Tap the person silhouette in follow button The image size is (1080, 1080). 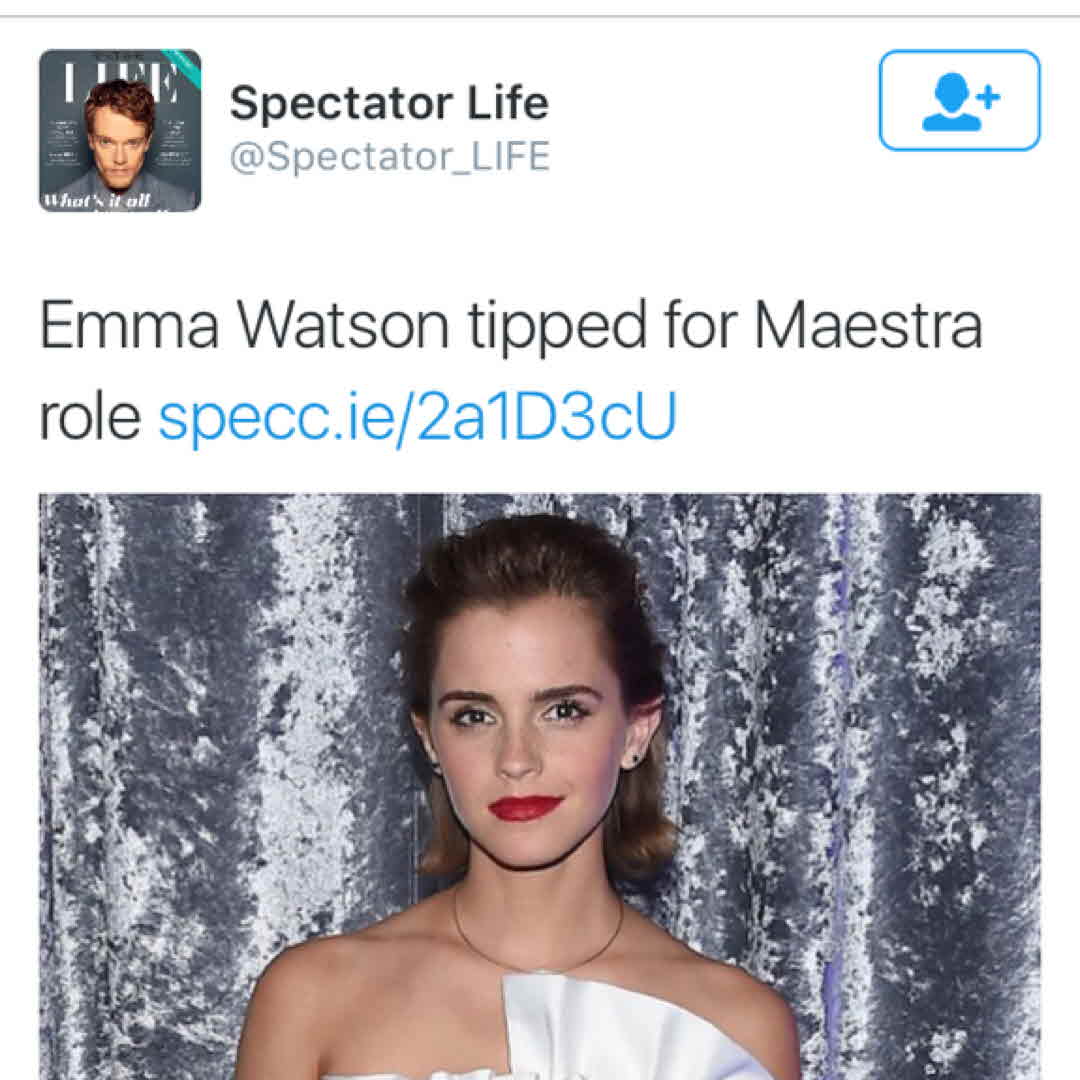coord(951,102)
